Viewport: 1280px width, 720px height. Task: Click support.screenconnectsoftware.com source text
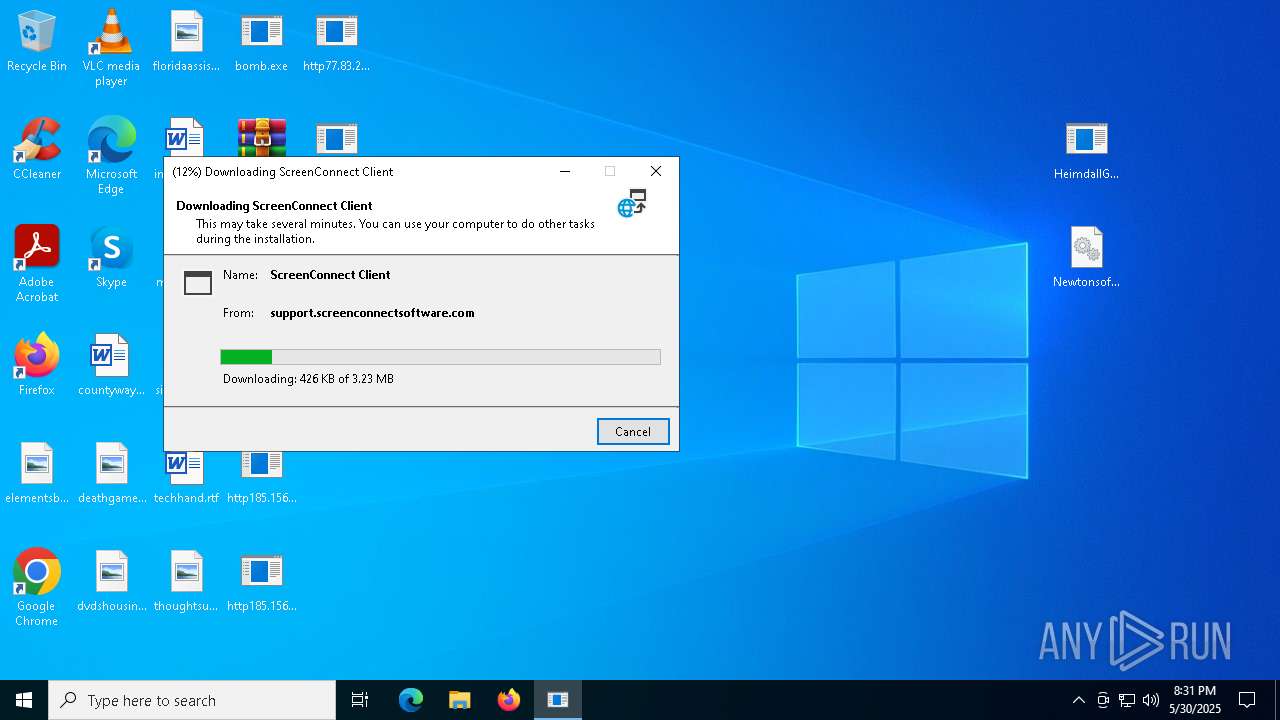coord(372,313)
